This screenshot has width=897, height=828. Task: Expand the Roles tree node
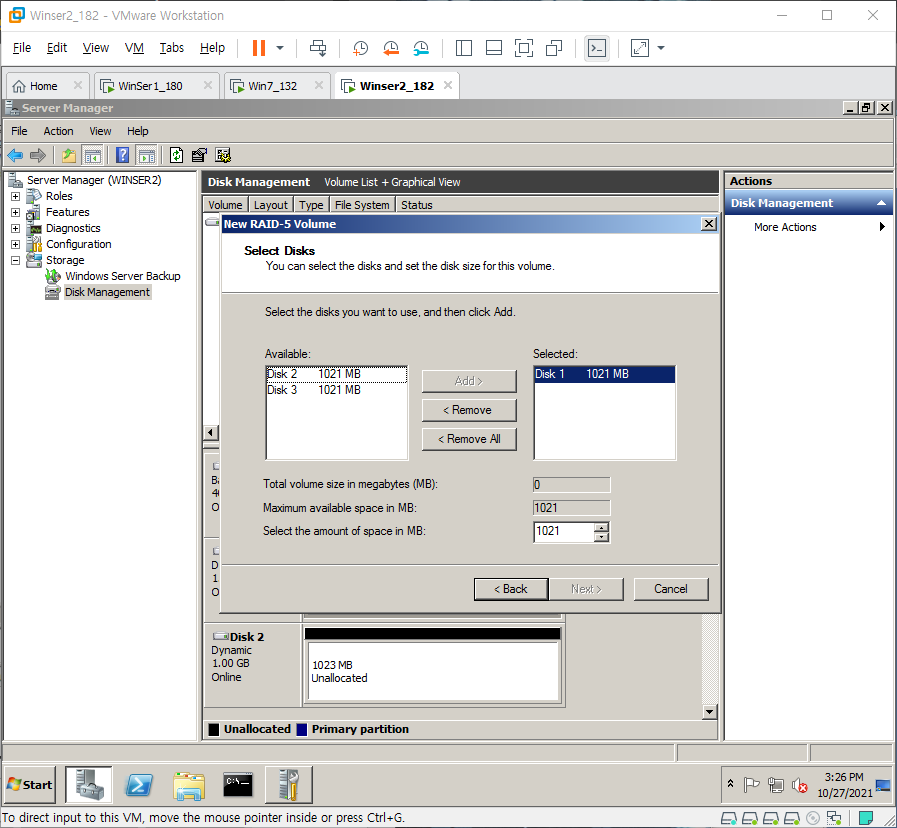tap(15, 196)
